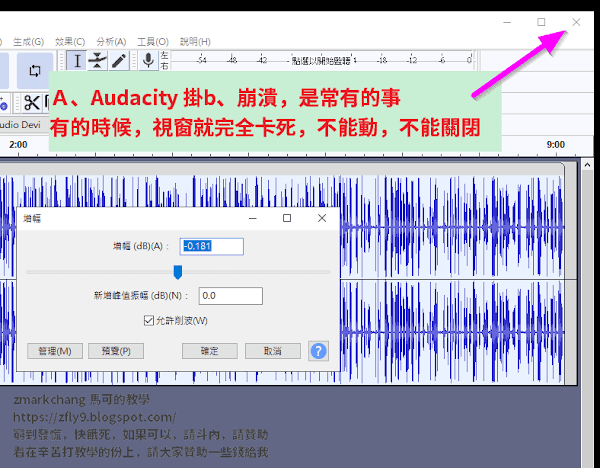This screenshot has height=468, width=600.
Task: Toggle the 允許削波 checkbox
Action: (x=149, y=320)
